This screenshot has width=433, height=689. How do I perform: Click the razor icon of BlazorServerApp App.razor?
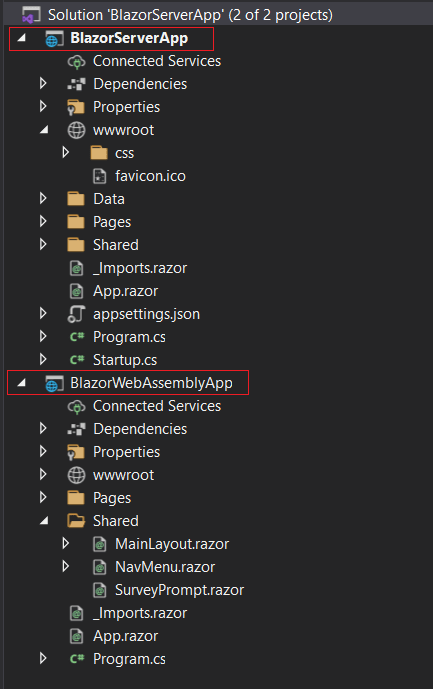(76, 291)
